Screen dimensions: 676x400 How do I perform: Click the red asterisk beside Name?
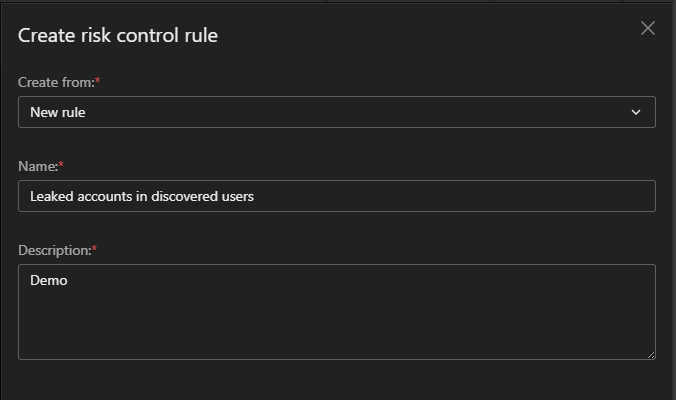(62, 164)
